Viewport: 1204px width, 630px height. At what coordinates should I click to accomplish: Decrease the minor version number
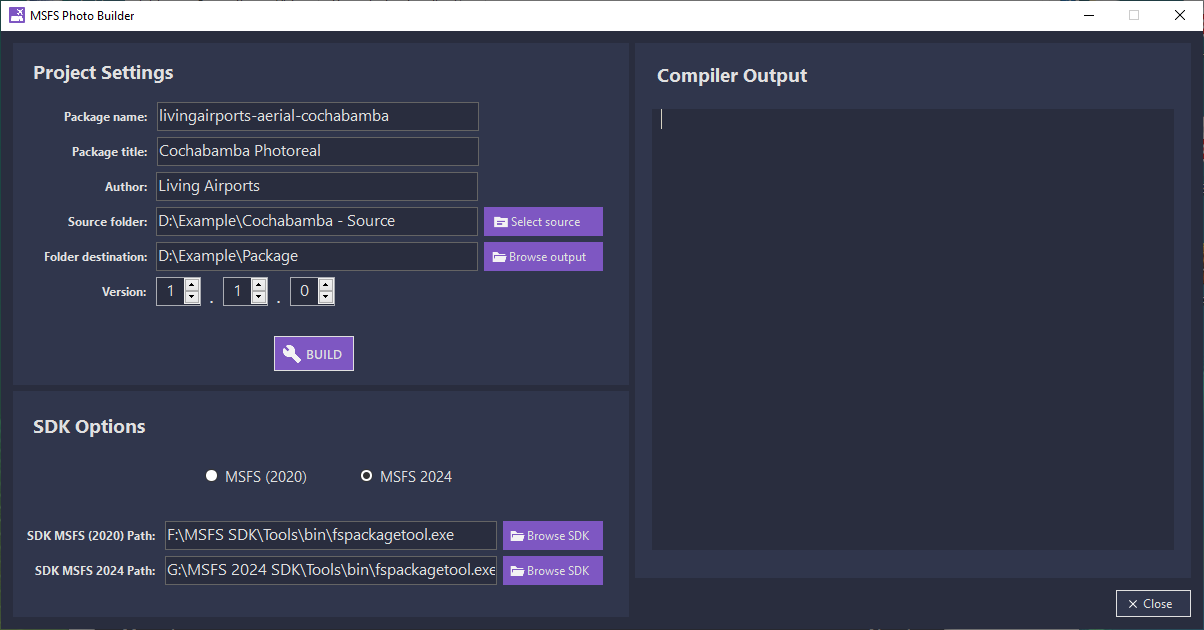[x=259, y=298]
